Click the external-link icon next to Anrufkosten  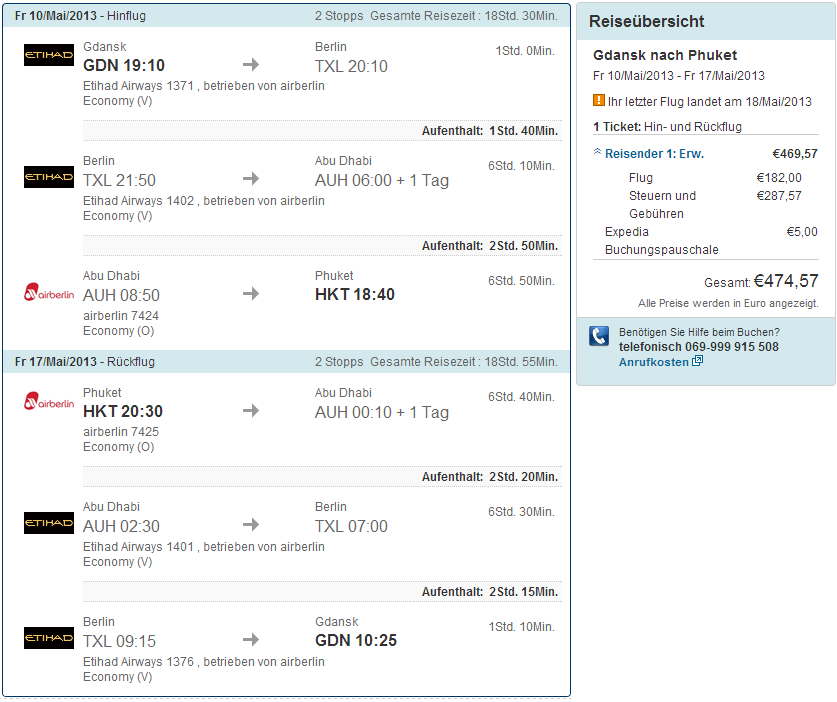click(x=698, y=362)
